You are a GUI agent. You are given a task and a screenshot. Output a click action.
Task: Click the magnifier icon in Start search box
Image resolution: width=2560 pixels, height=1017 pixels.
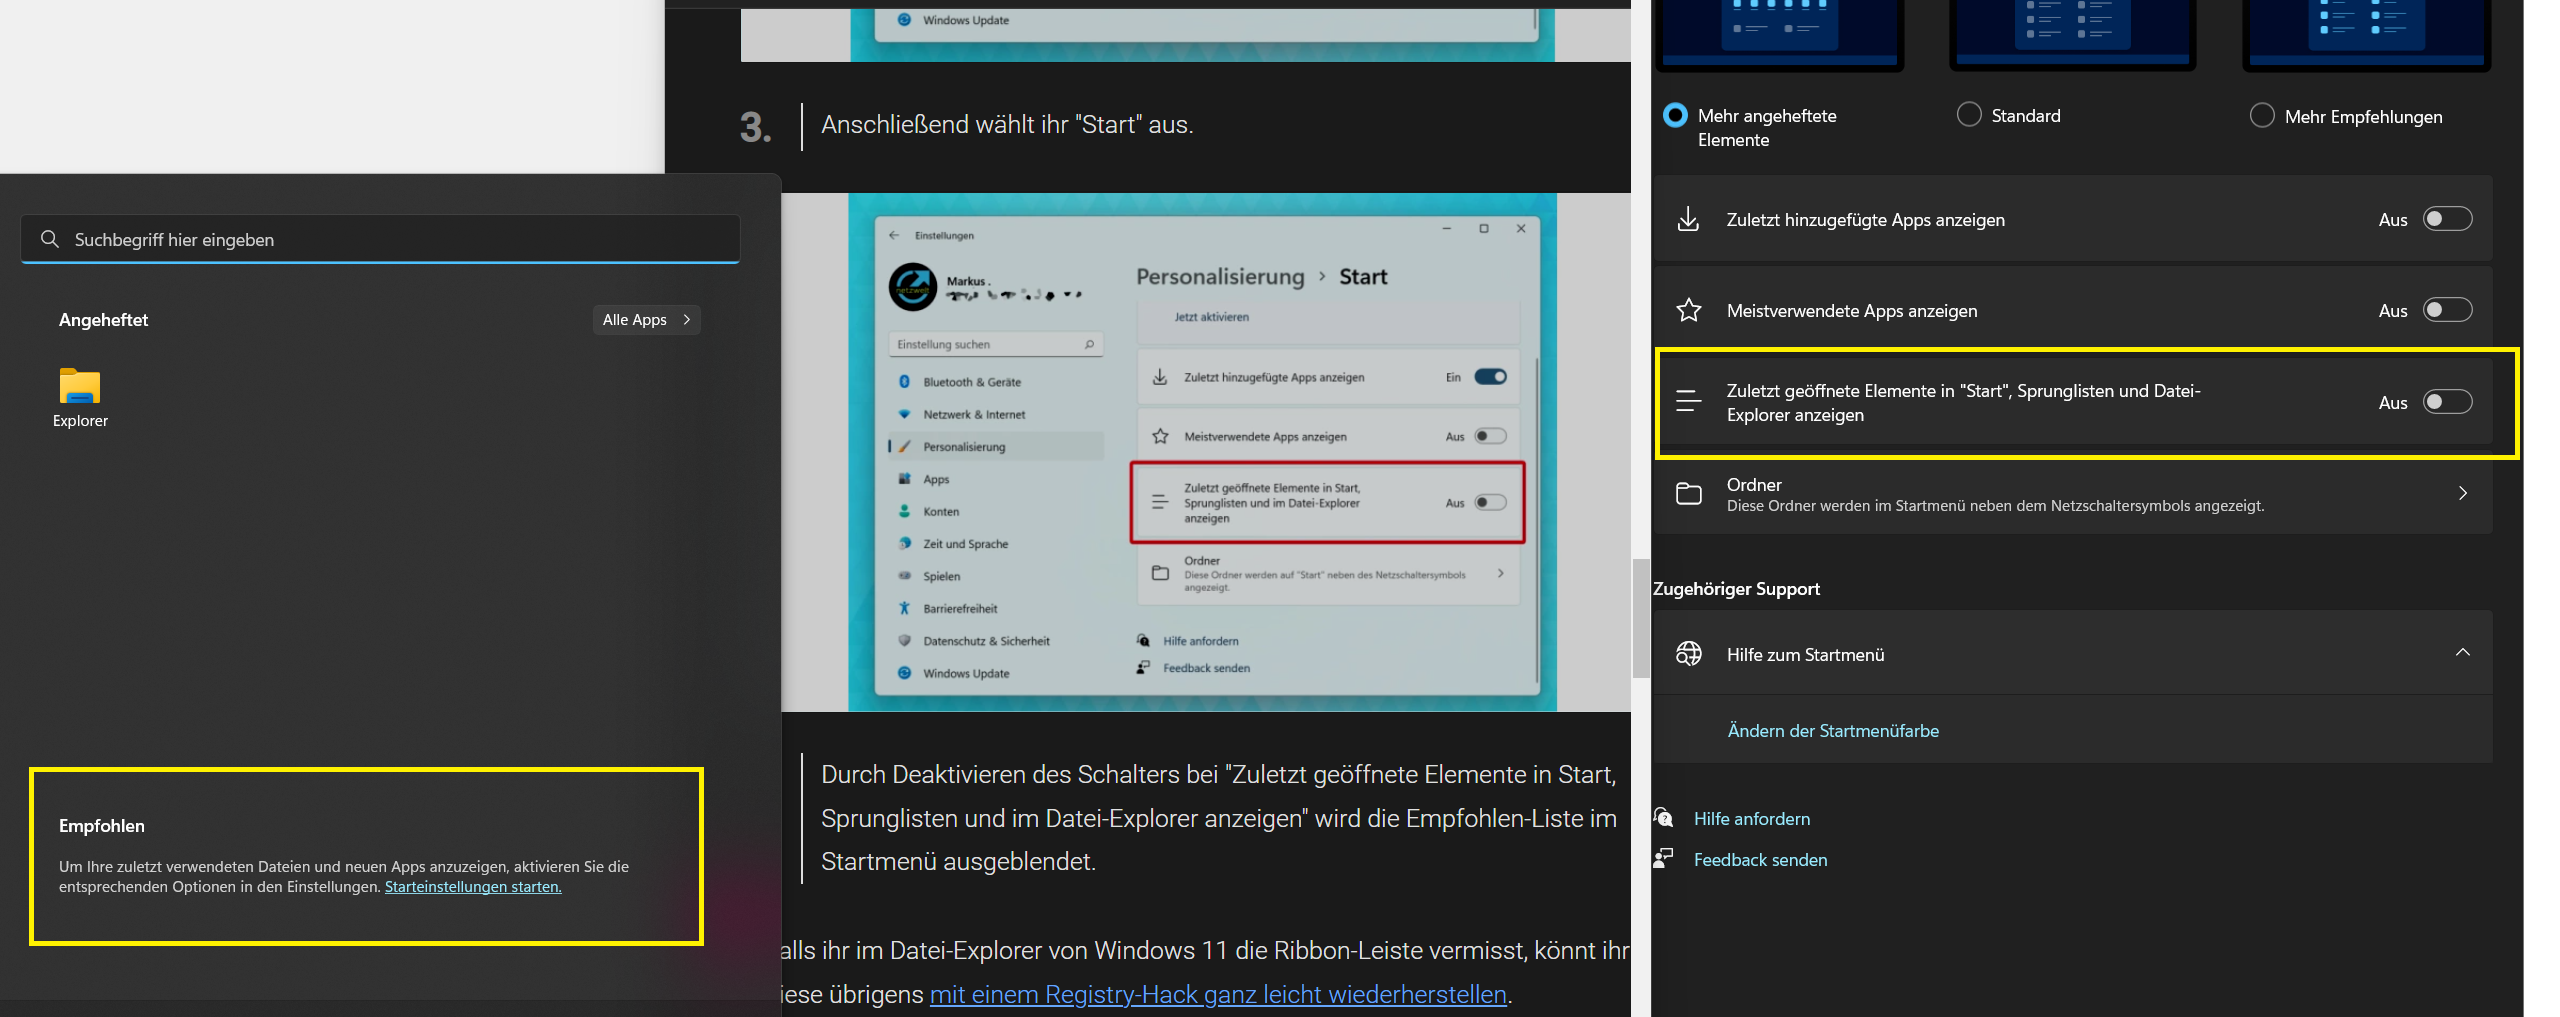[x=50, y=239]
